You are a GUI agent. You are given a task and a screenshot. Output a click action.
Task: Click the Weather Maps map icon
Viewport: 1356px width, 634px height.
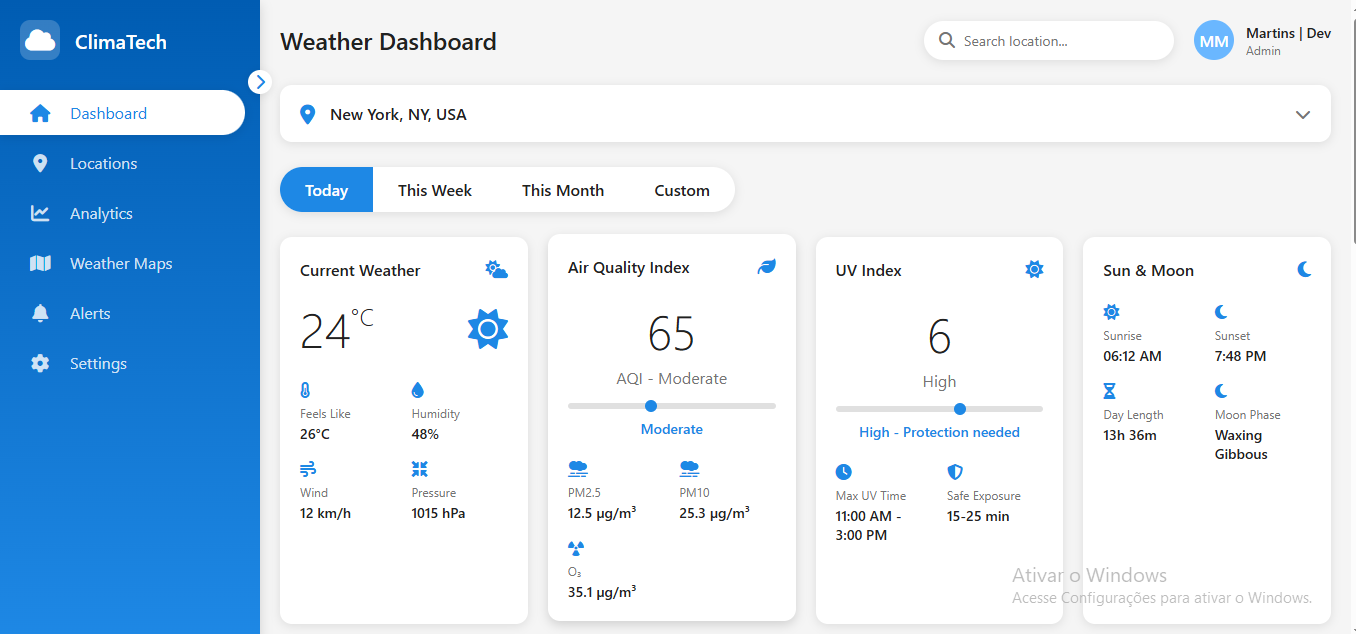(40, 264)
